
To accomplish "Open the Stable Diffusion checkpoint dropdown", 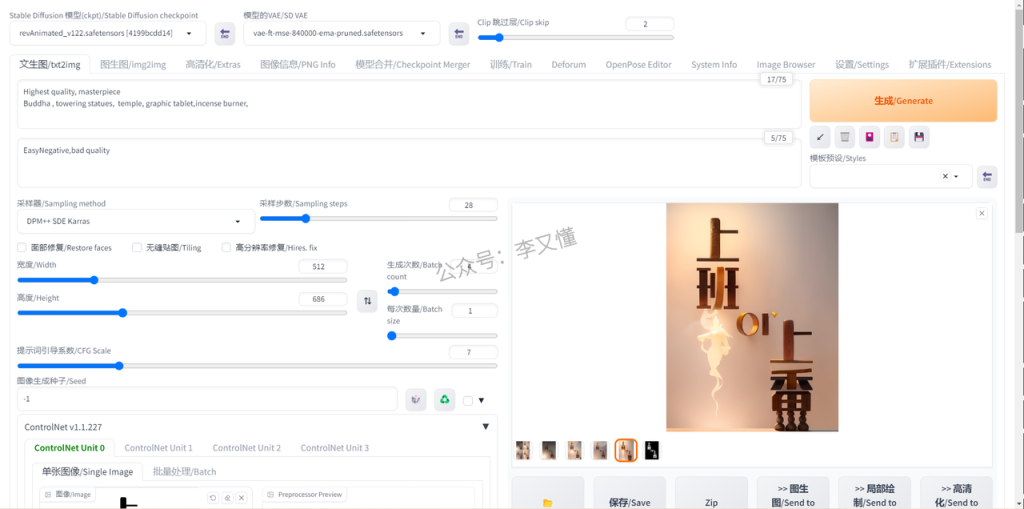I will tap(112, 33).
